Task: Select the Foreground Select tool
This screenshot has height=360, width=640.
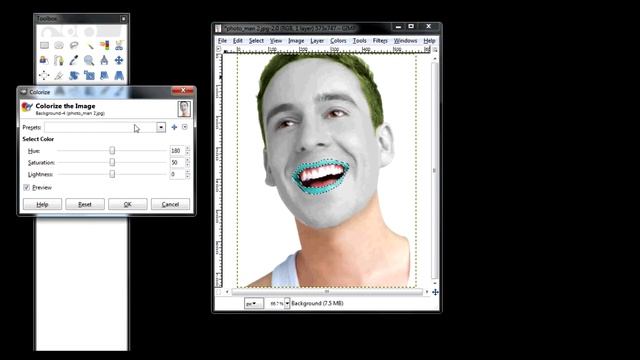Action: click(44, 60)
